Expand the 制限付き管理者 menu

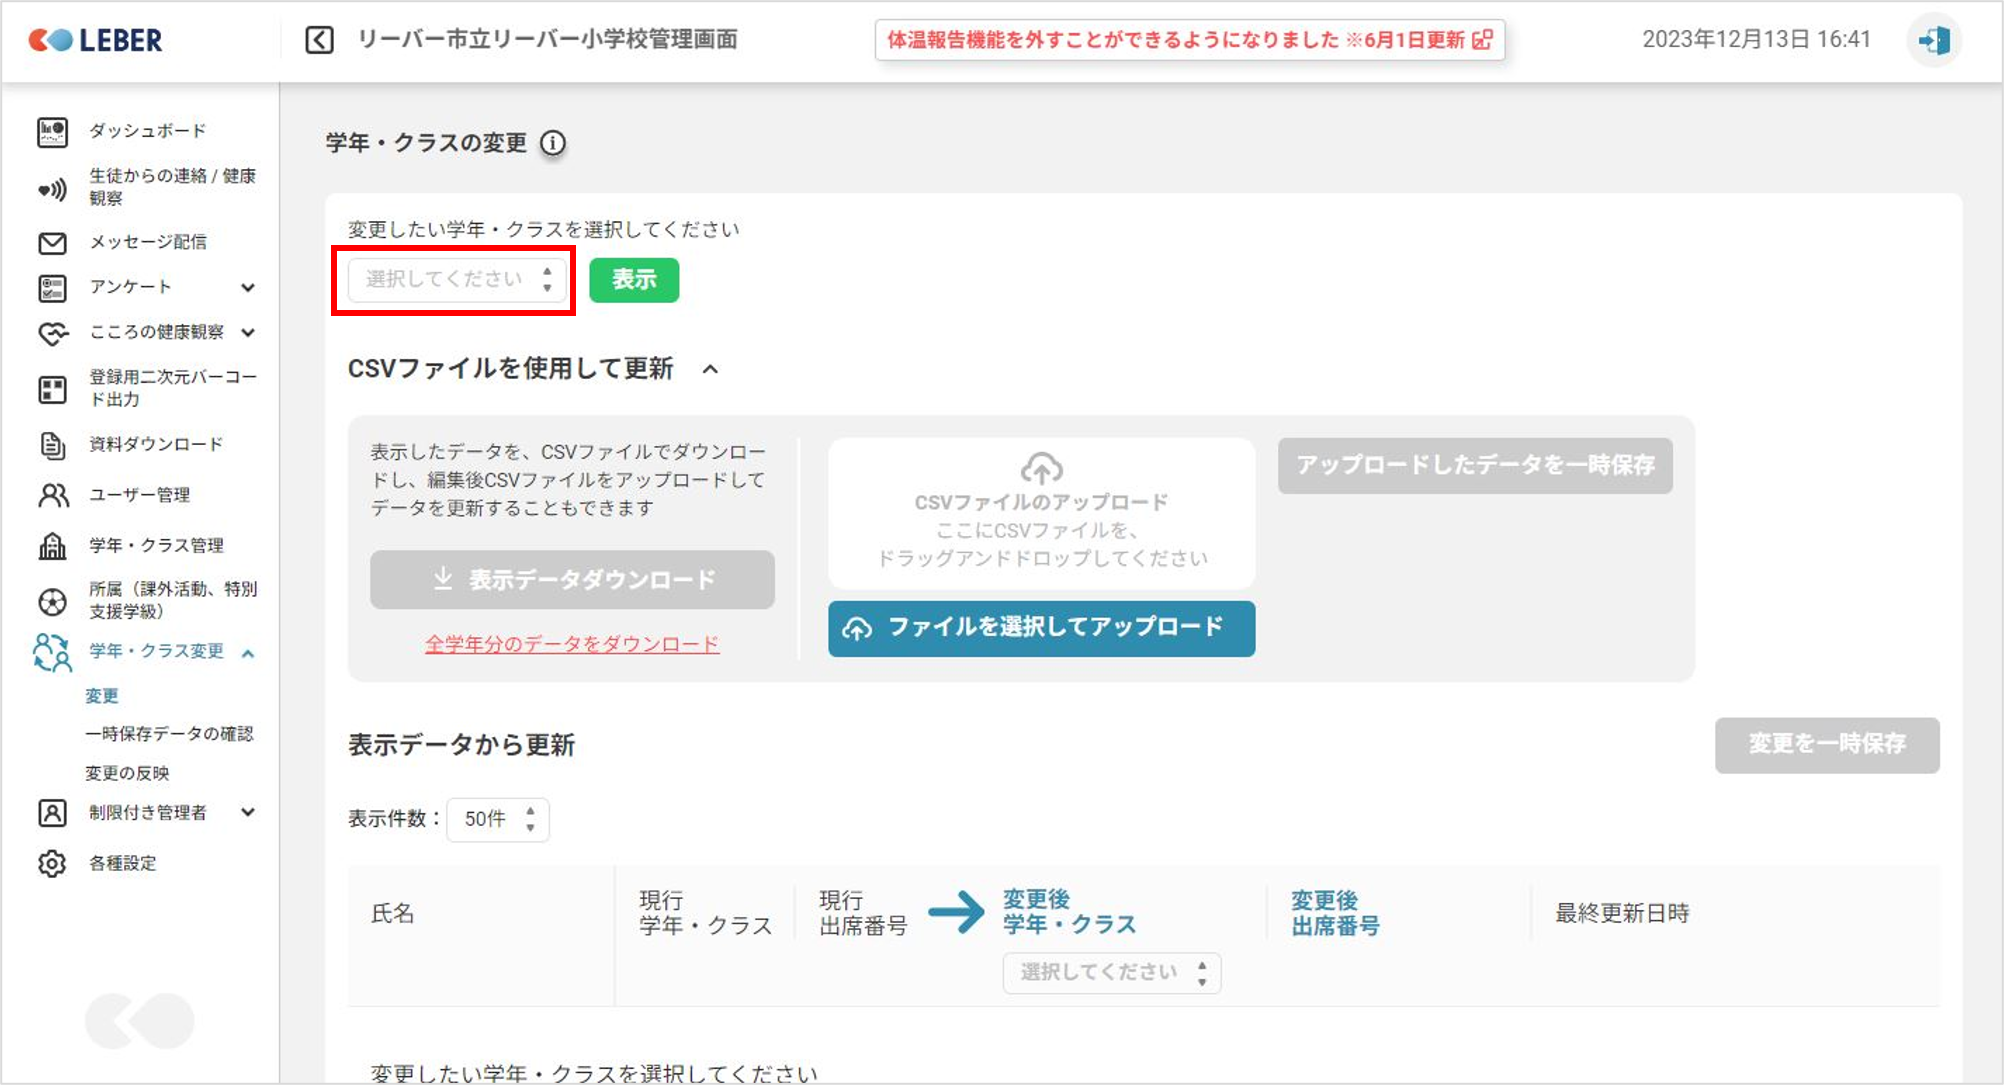point(248,812)
